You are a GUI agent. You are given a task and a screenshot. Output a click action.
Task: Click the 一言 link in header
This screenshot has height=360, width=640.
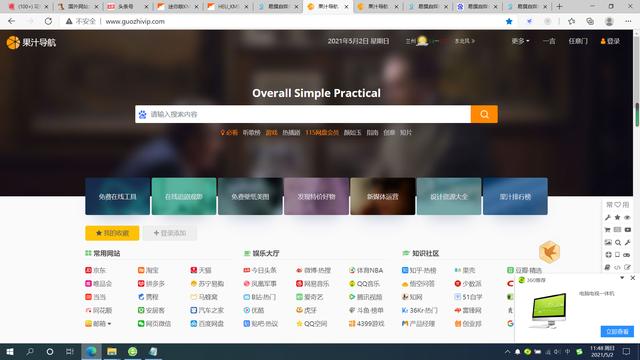click(x=549, y=41)
